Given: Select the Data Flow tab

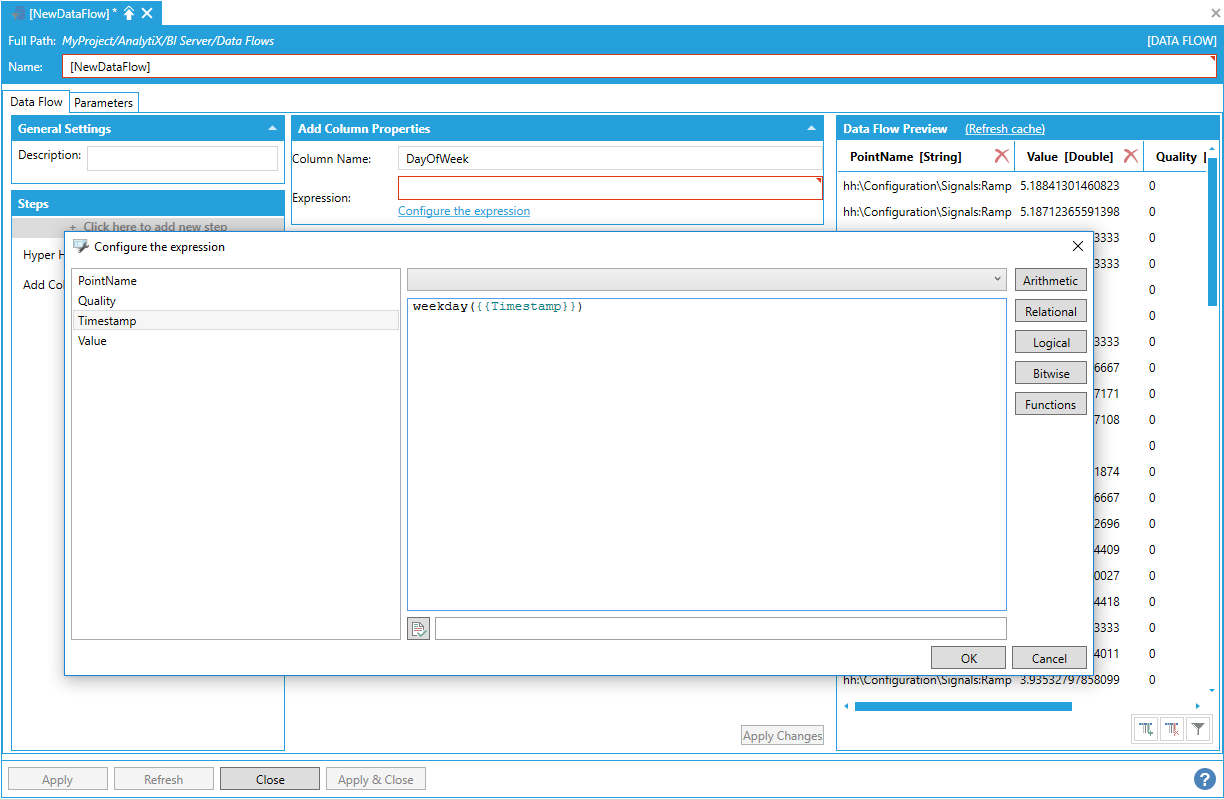Looking at the screenshot, I should pyautogui.click(x=37, y=102).
